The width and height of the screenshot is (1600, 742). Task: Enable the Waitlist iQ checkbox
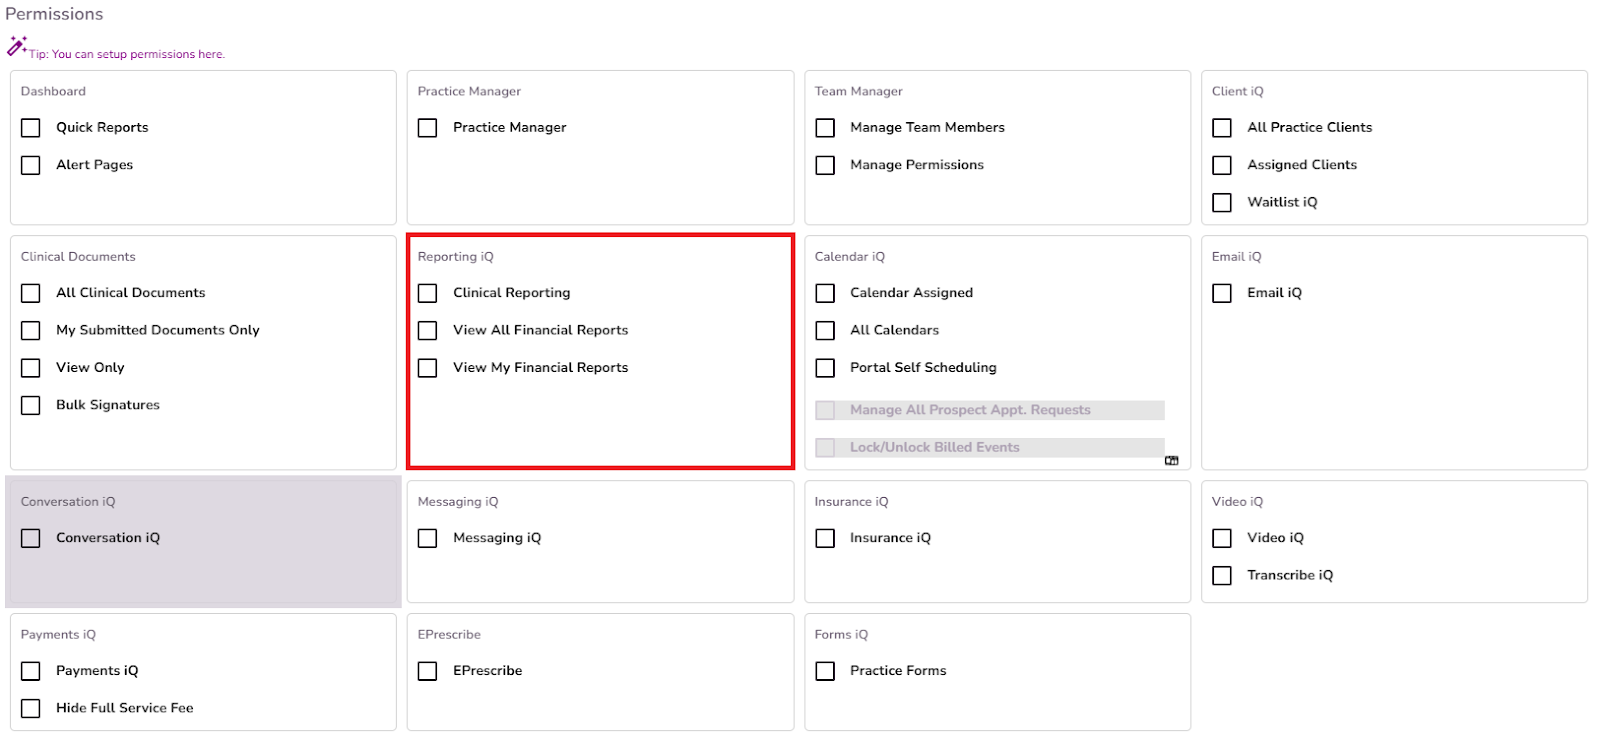[x=1222, y=203]
